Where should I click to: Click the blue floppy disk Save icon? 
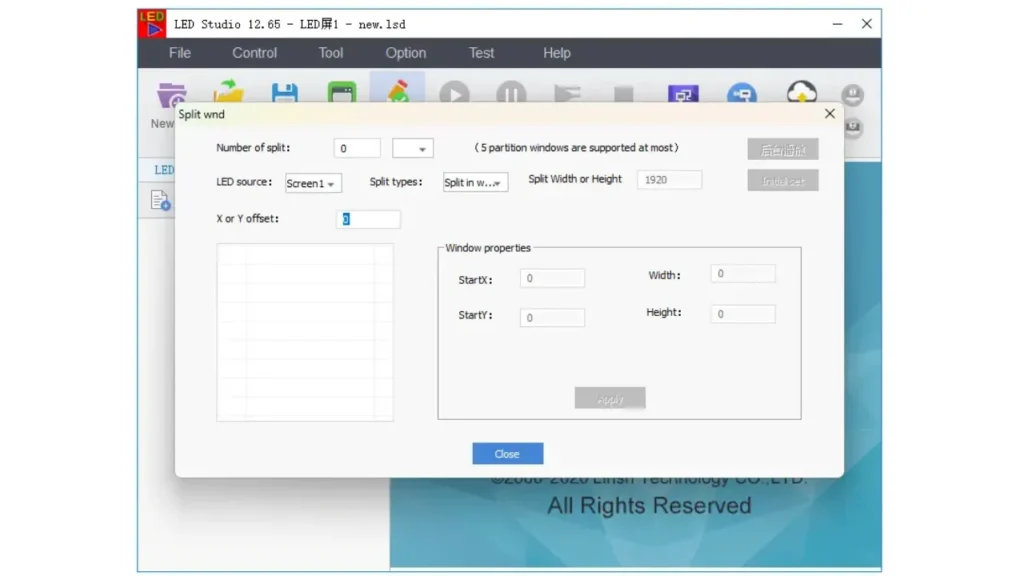(x=285, y=93)
